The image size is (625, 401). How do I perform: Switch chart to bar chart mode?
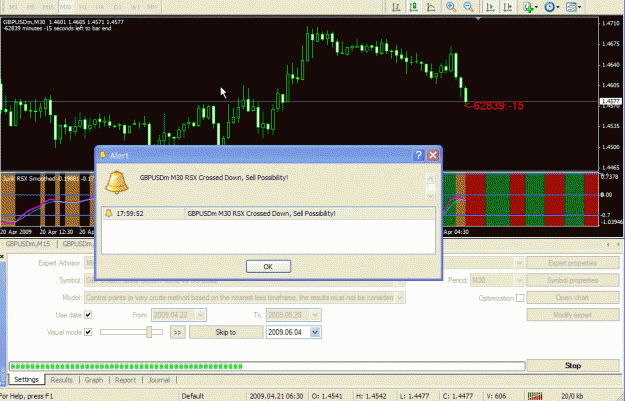click(396, 7)
